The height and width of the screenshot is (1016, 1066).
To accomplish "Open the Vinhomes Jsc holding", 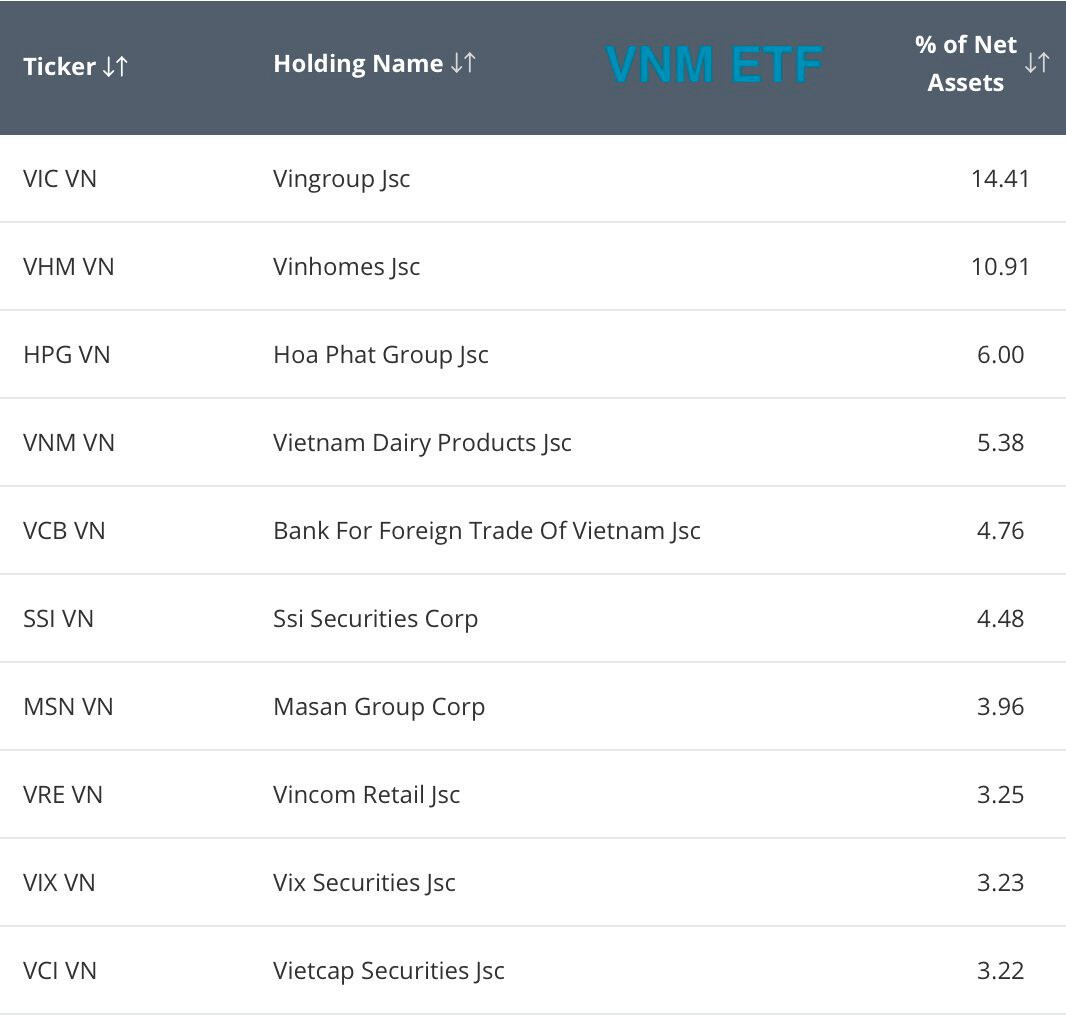I will click(x=346, y=267).
